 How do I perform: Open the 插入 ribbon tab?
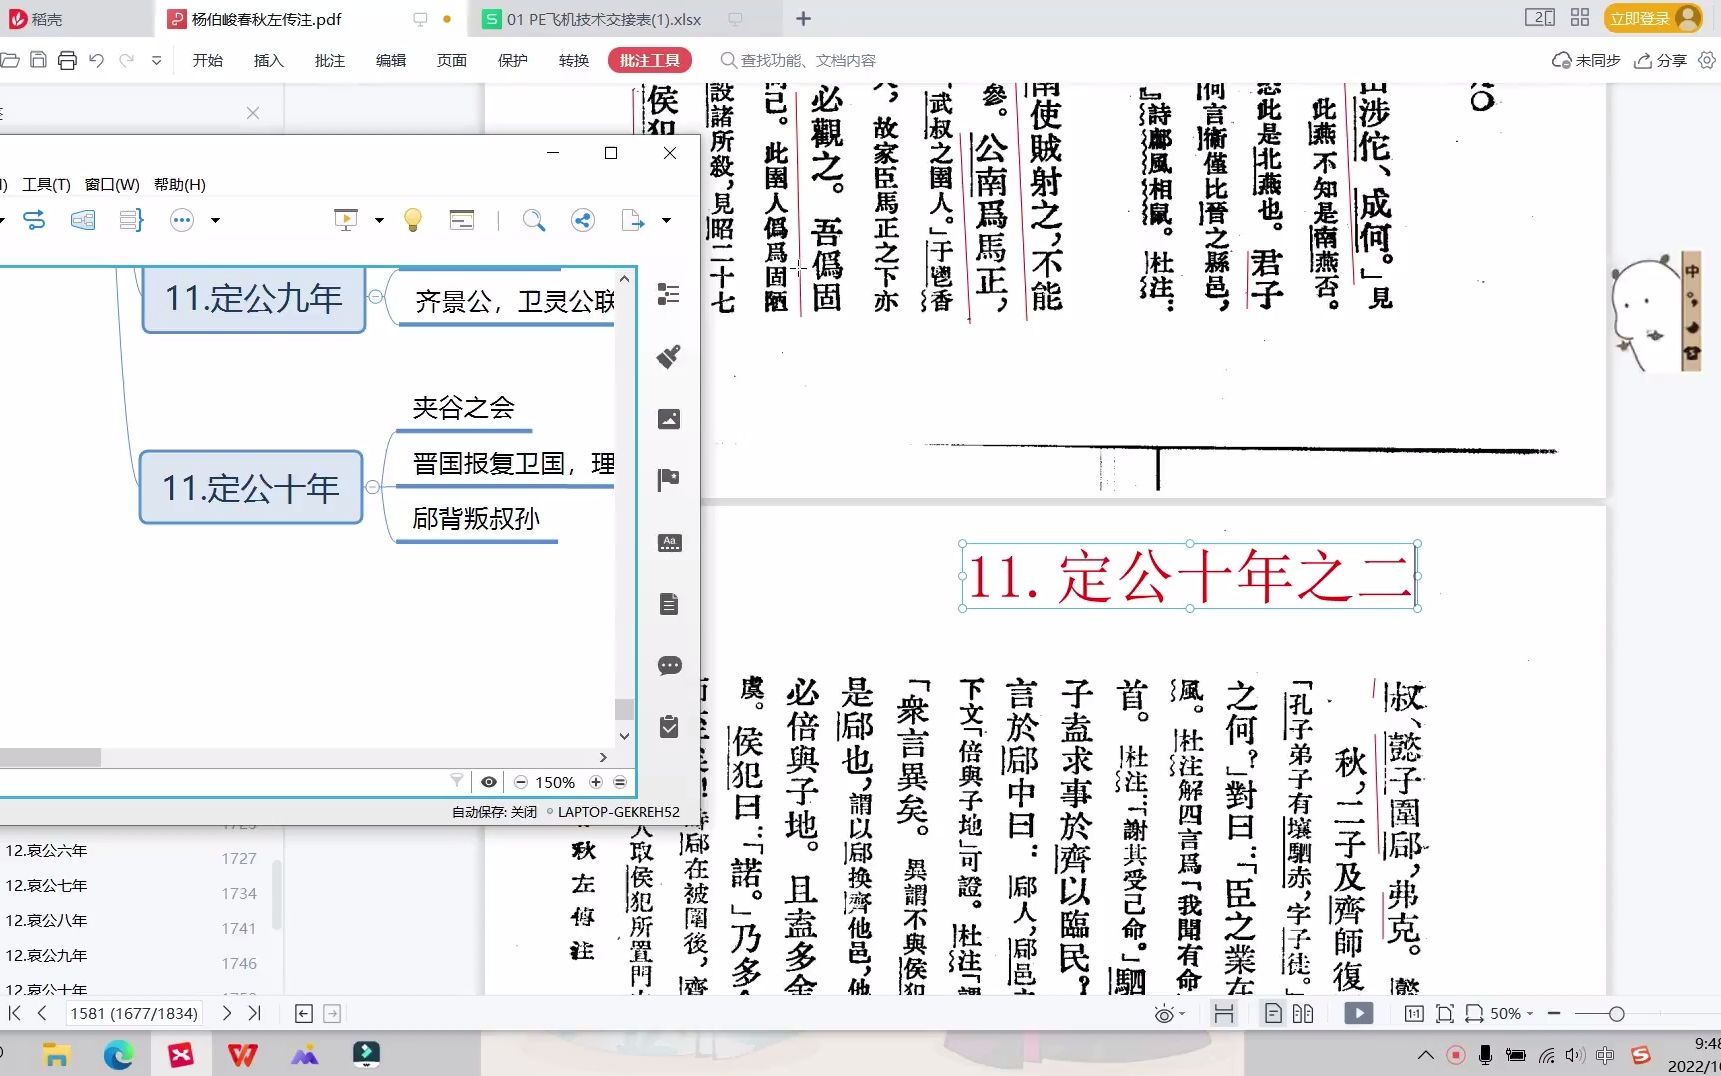click(x=269, y=60)
